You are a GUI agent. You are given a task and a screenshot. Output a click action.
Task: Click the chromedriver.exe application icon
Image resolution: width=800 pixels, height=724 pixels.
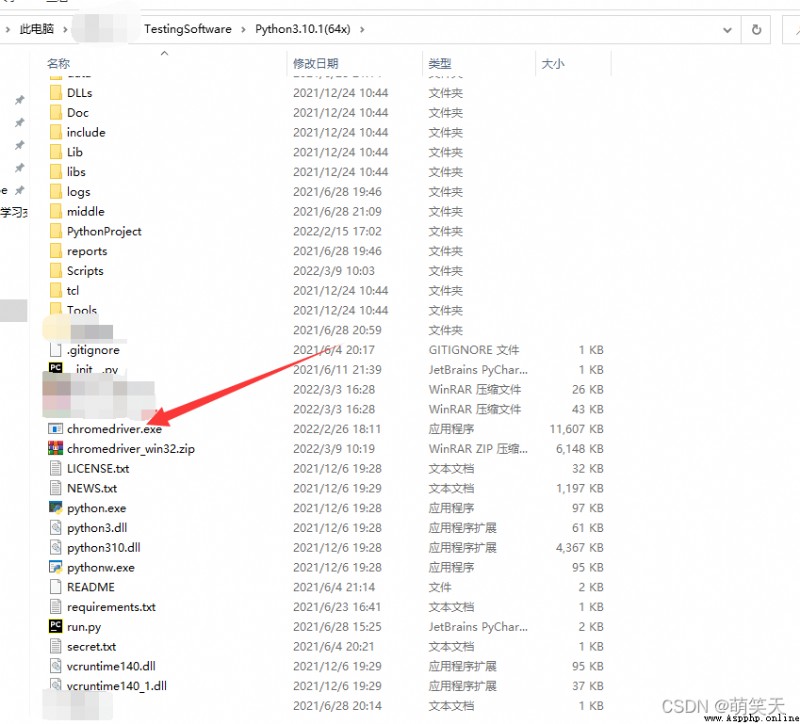tap(55, 429)
